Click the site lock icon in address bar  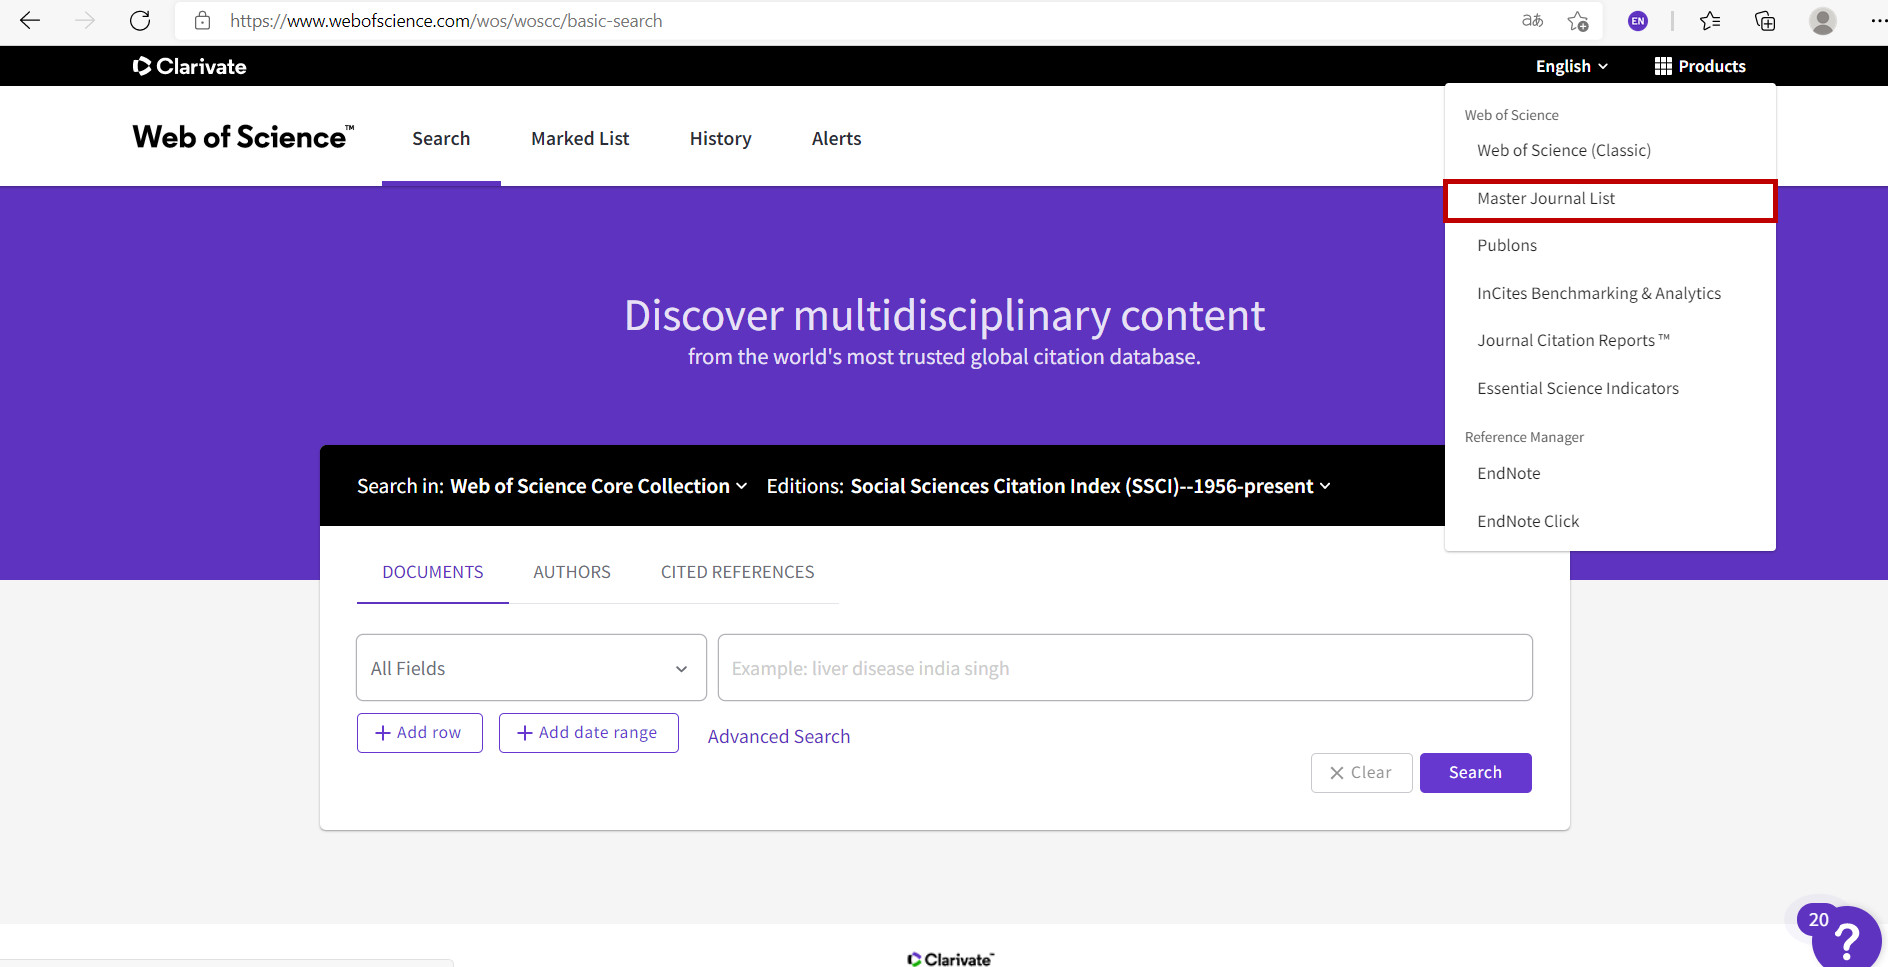(x=202, y=21)
